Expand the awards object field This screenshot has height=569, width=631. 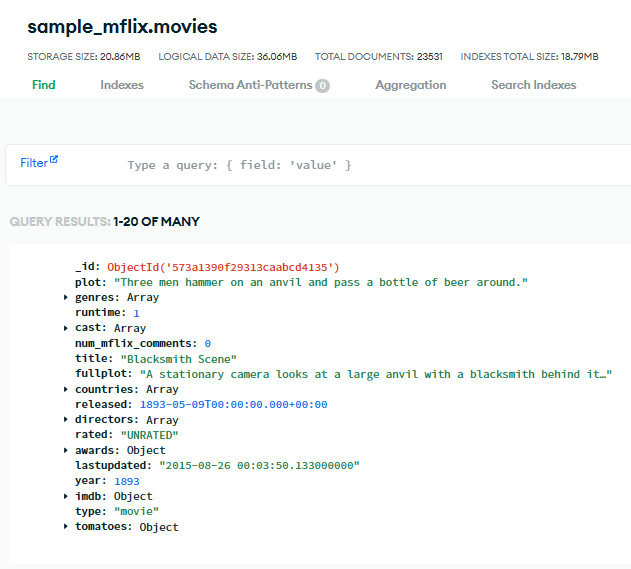[66, 451]
